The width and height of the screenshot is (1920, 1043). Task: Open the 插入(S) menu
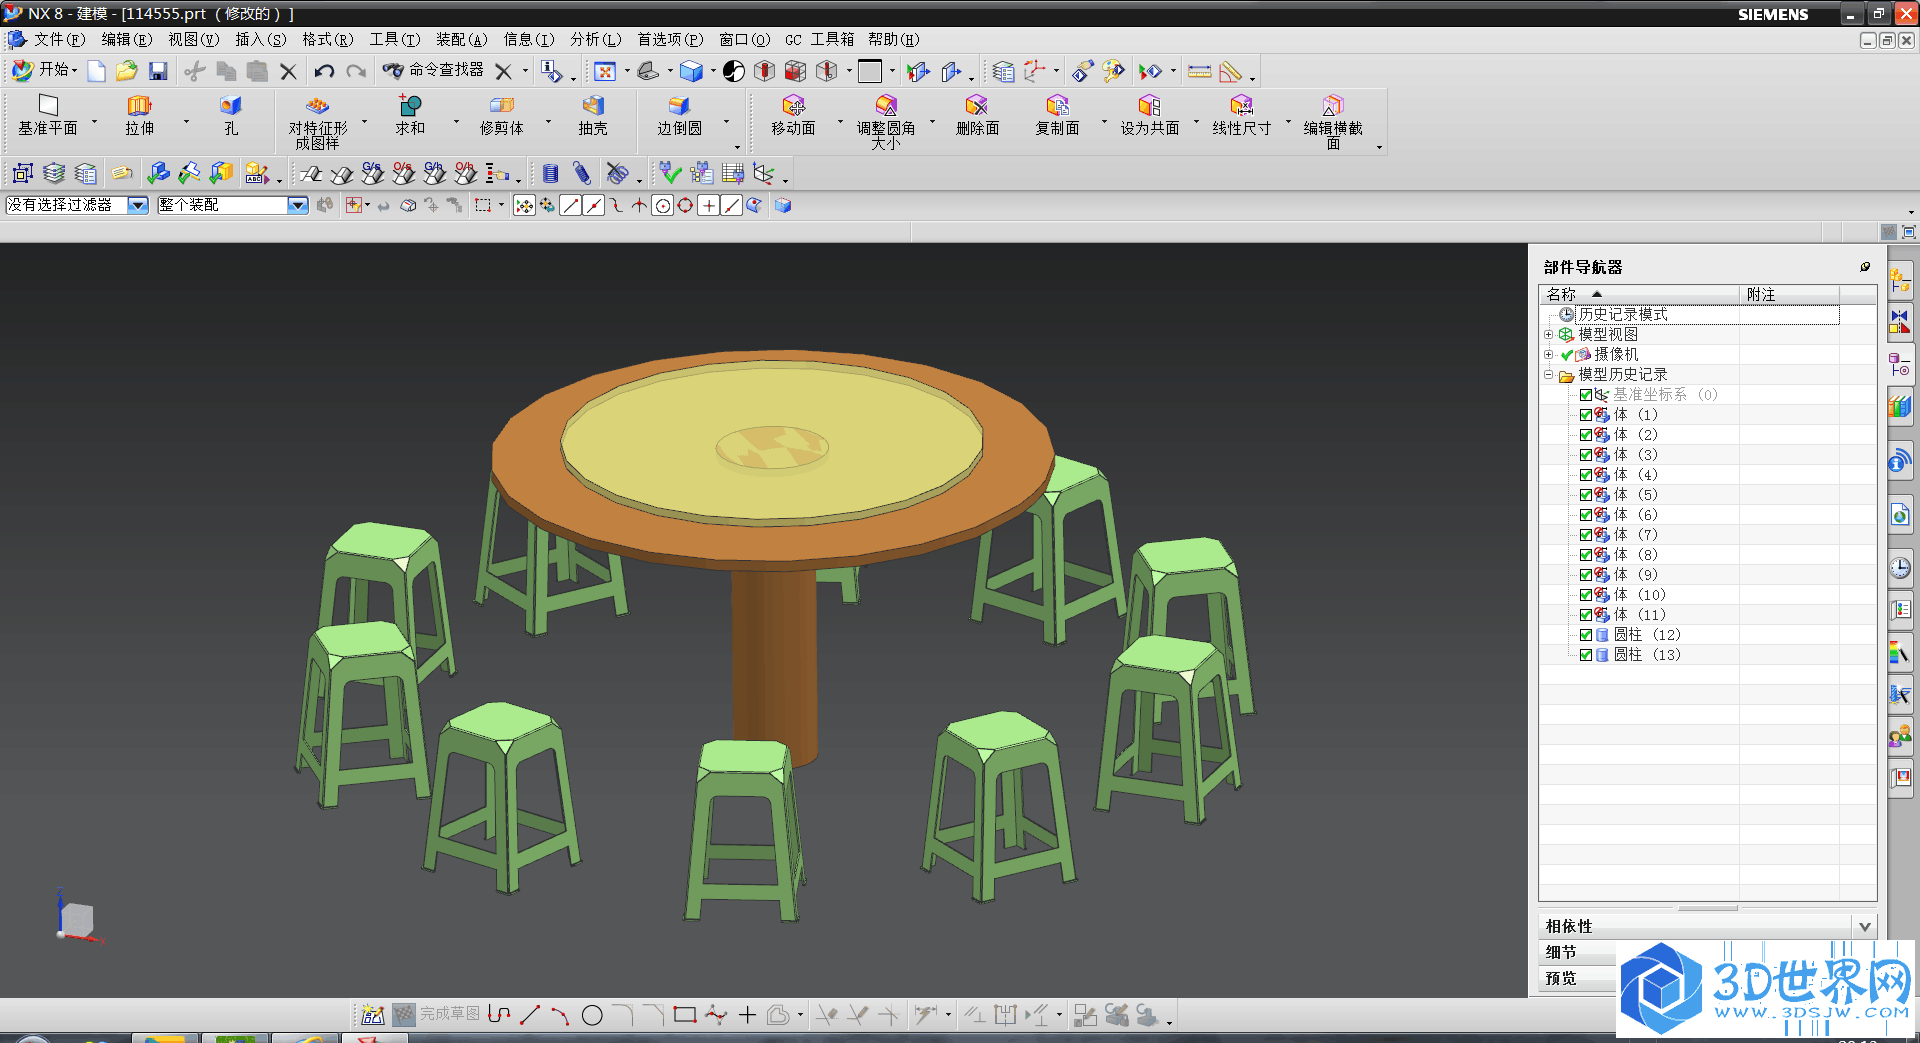pos(260,40)
